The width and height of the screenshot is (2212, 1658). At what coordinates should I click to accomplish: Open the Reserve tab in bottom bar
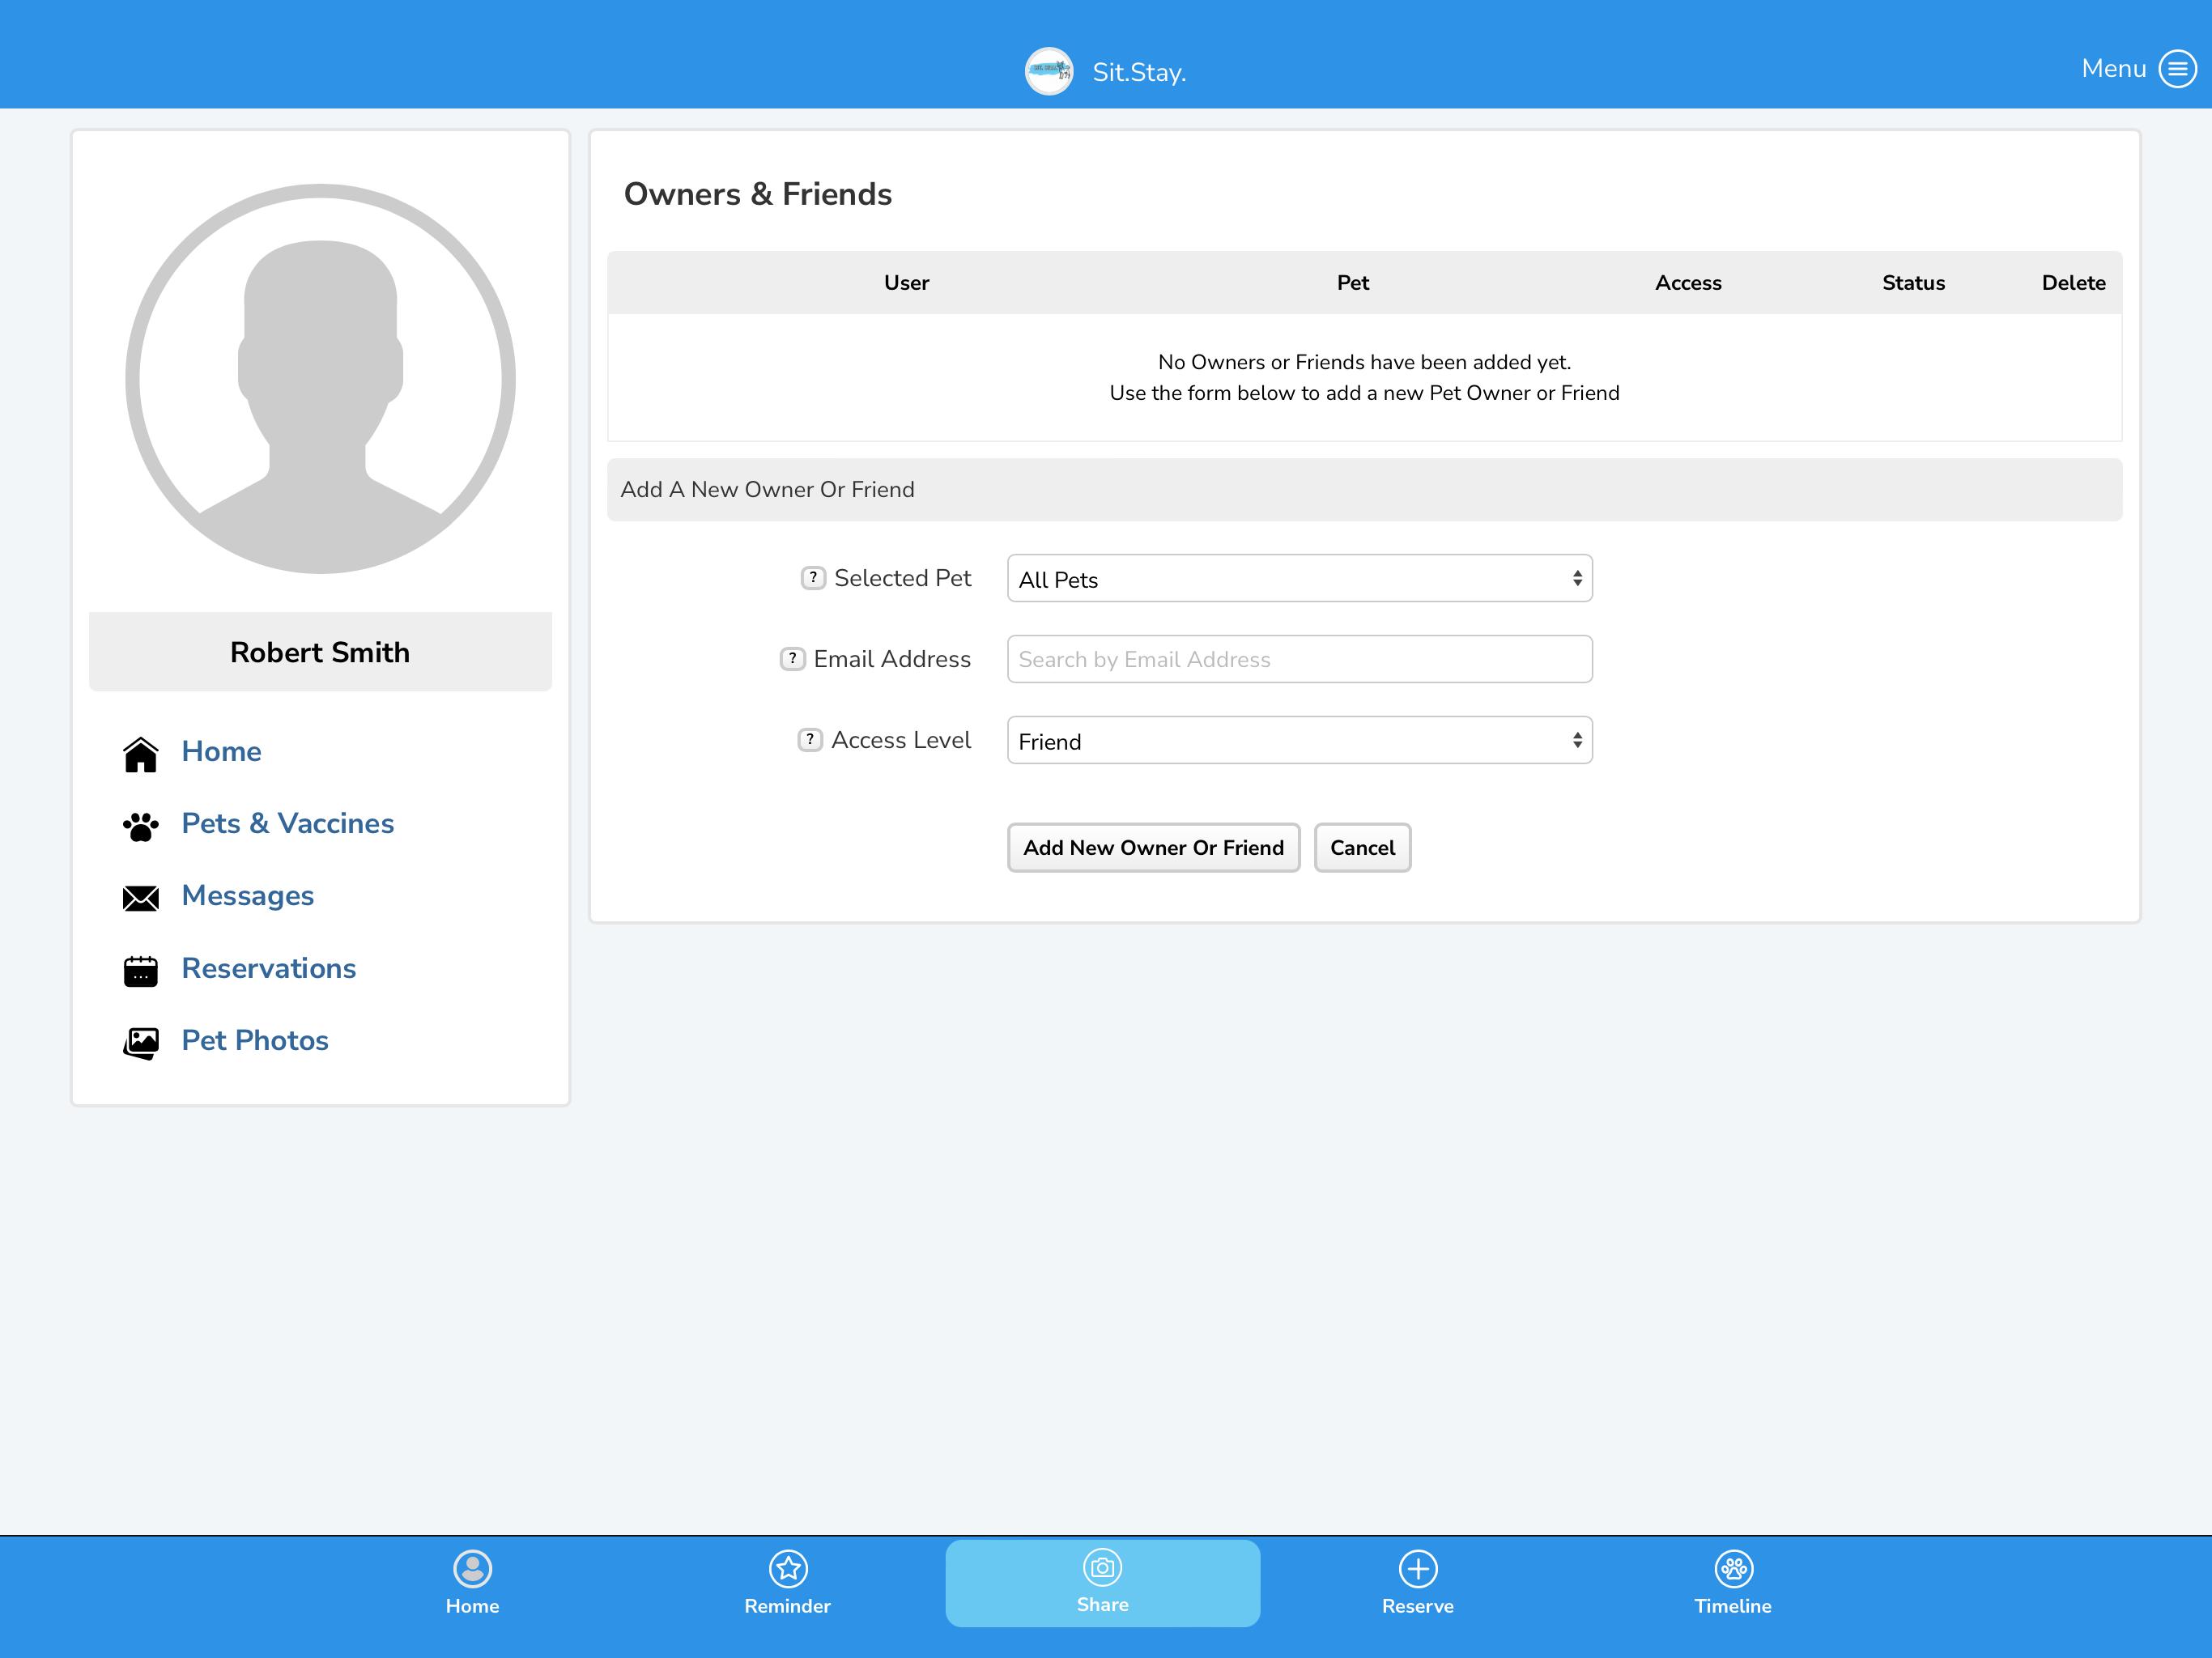[1418, 1583]
